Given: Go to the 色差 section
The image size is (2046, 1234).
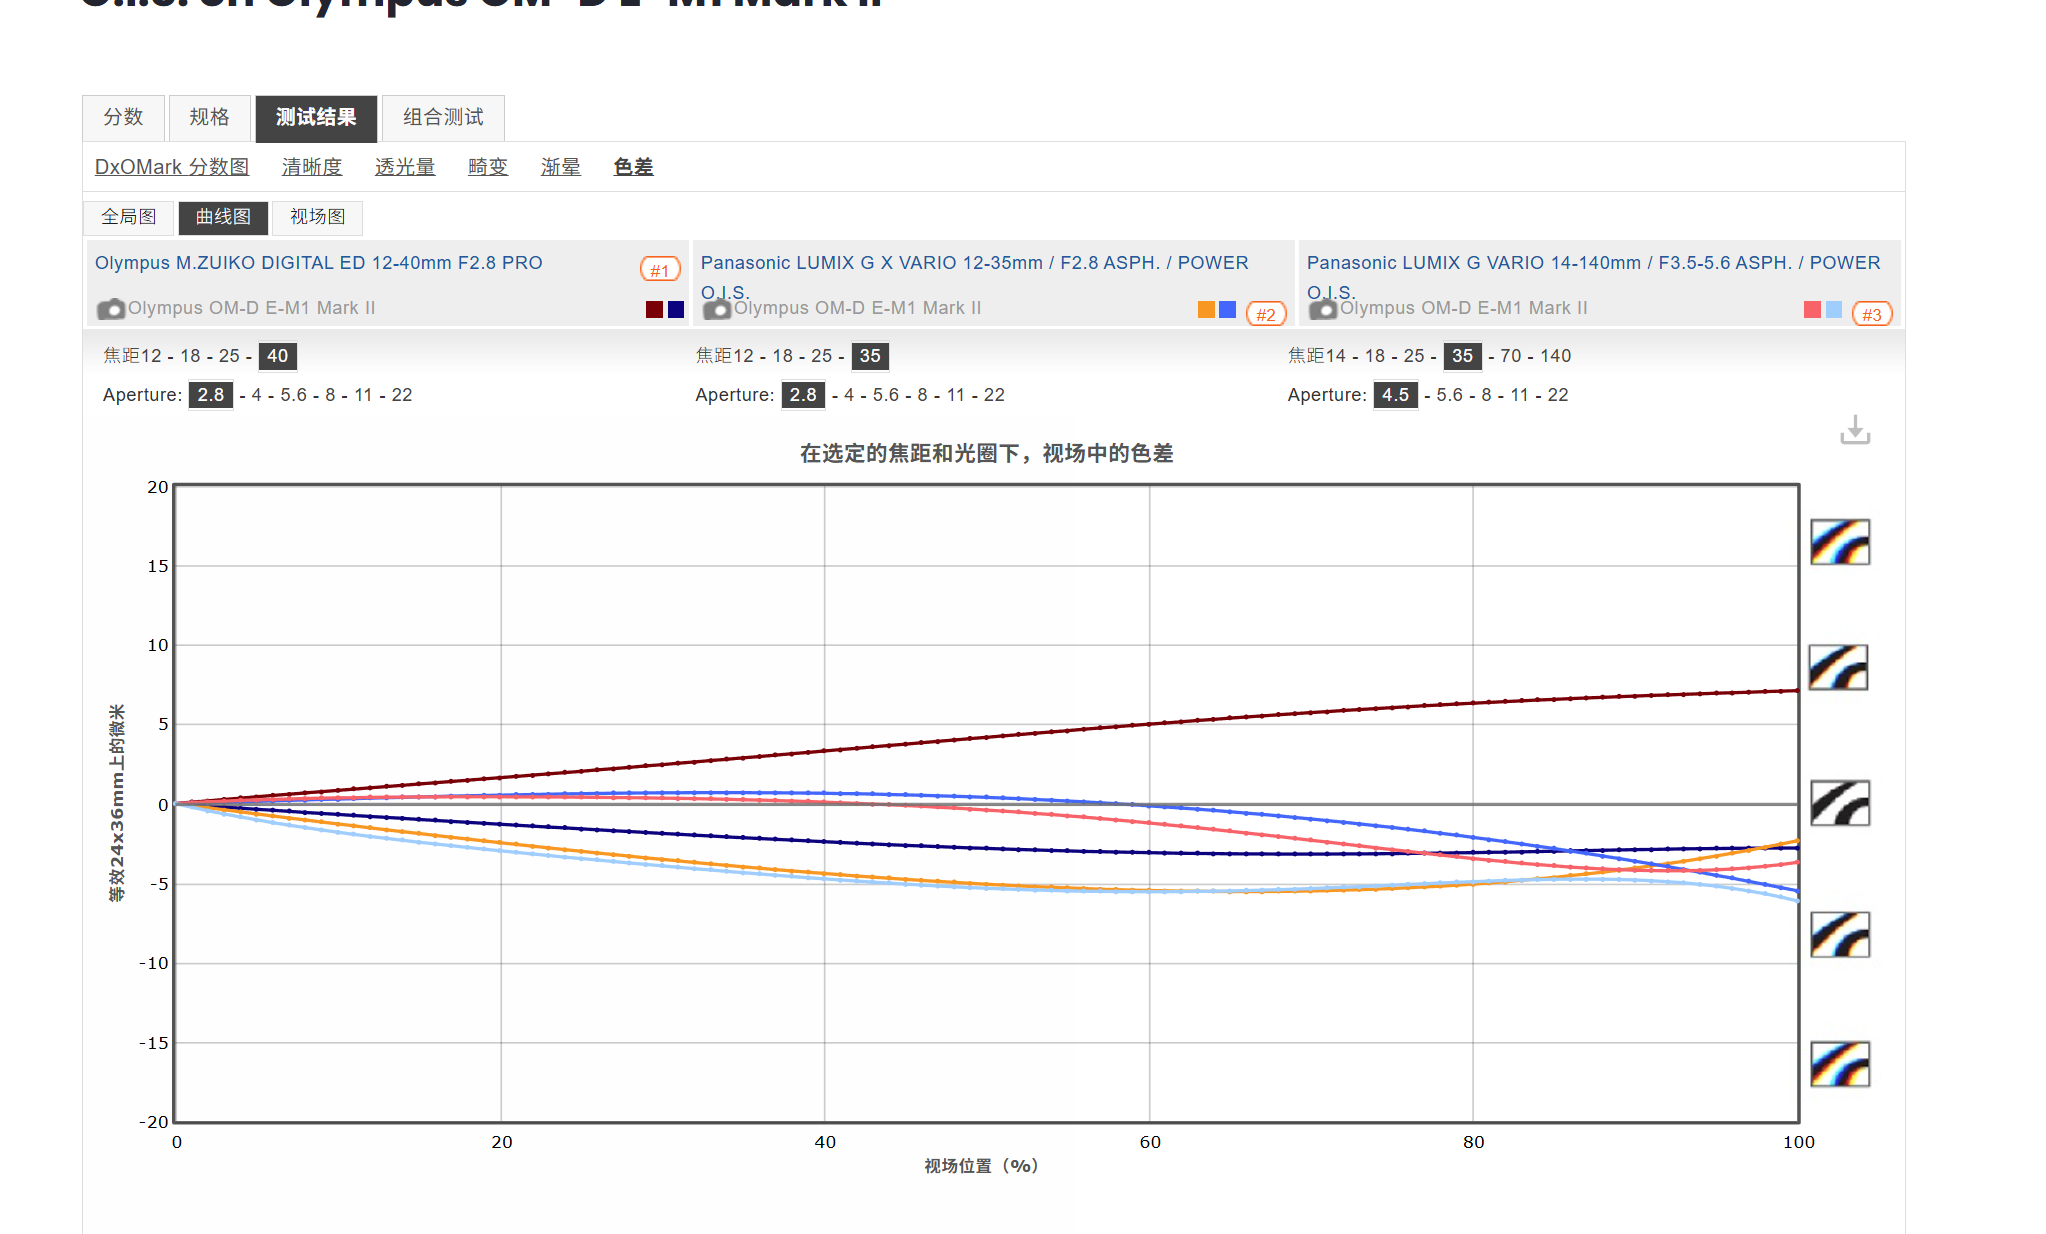Looking at the screenshot, I should point(633,167).
